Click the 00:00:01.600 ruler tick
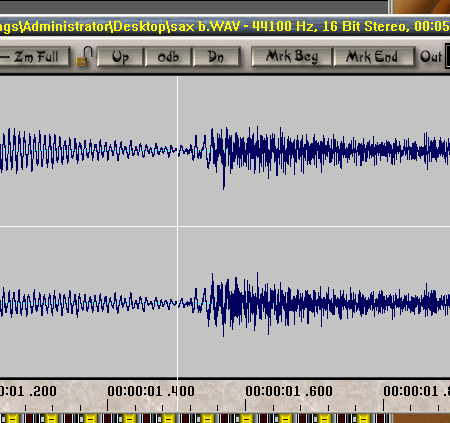 [x=246, y=405]
